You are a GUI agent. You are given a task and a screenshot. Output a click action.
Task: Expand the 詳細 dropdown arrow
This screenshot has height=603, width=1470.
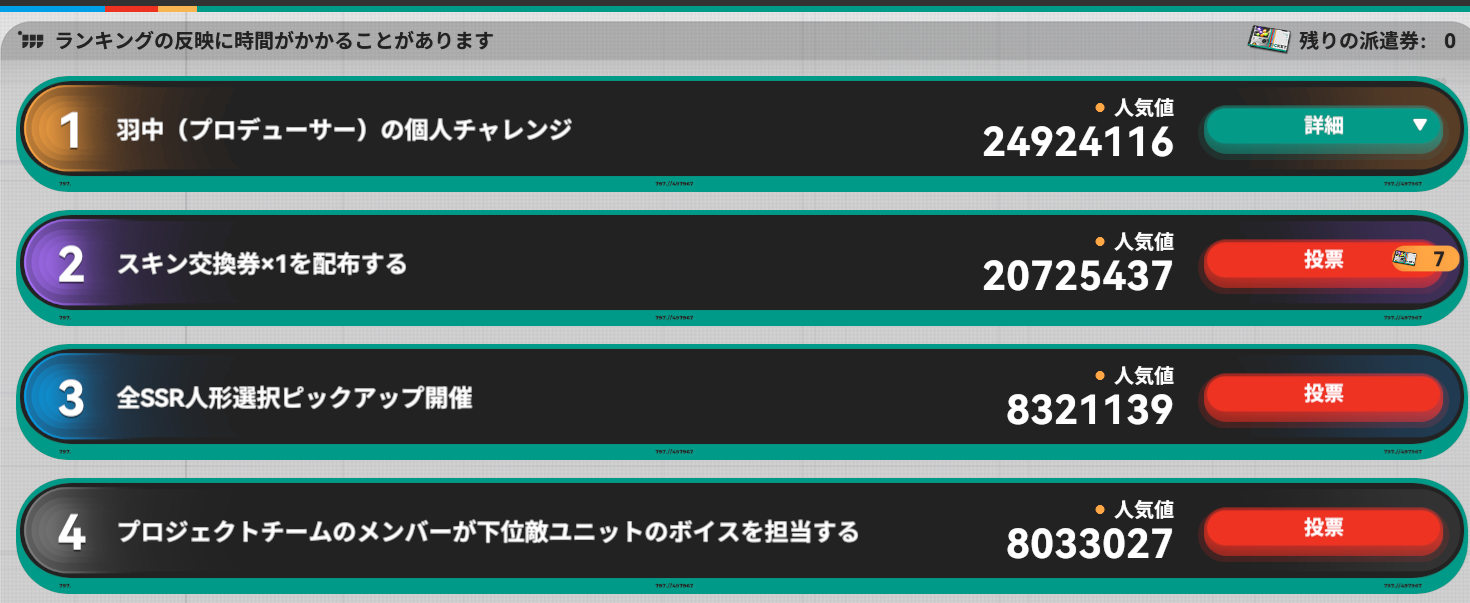click(x=1419, y=126)
